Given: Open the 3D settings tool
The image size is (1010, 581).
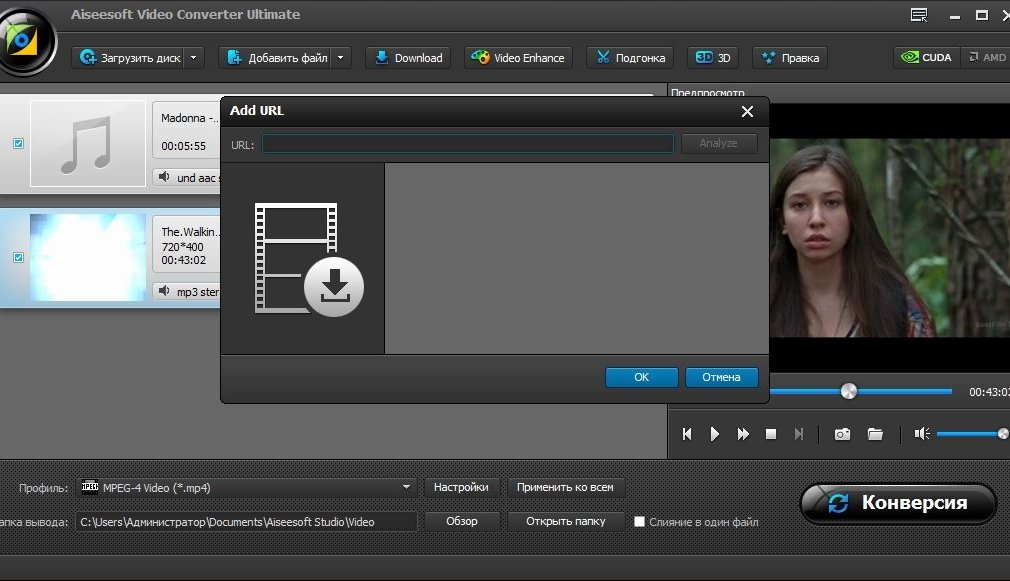Looking at the screenshot, I should [713, 58].
